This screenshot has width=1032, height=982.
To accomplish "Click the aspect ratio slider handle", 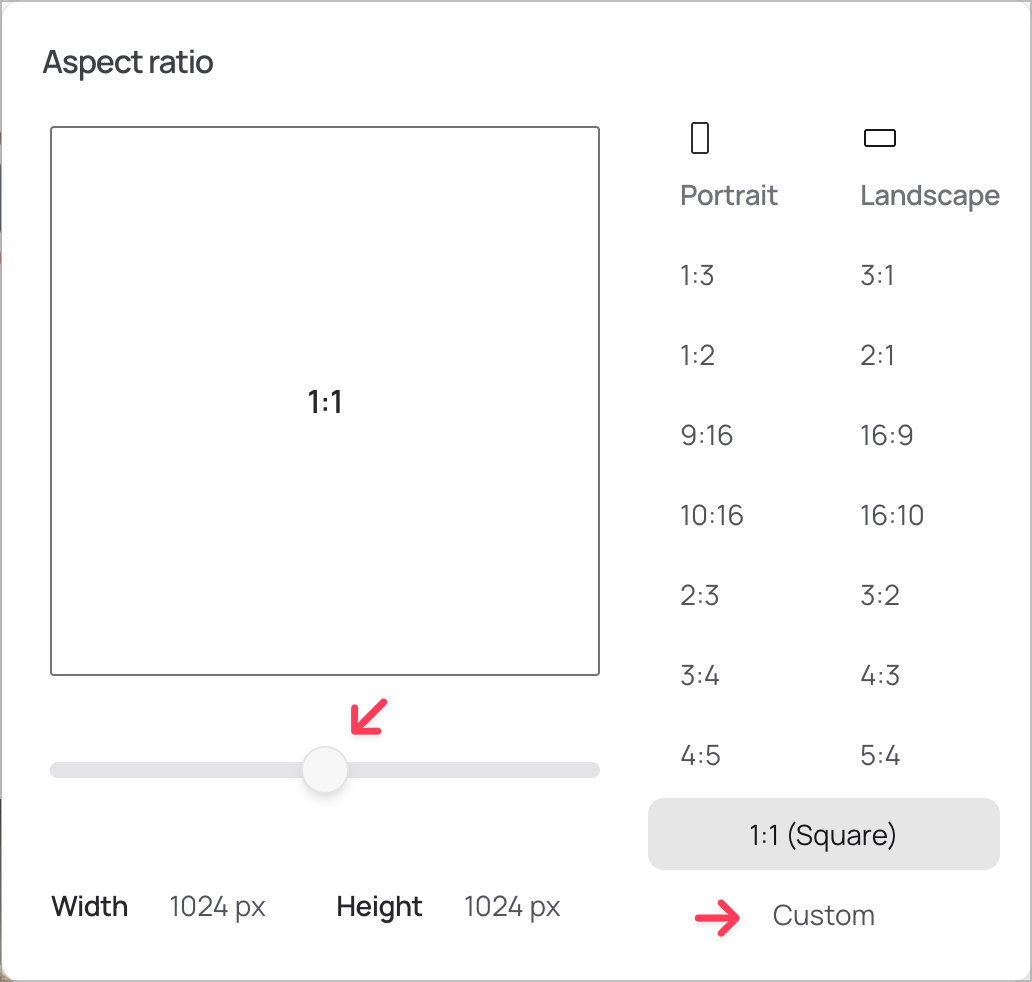I will pyautogui.click(x=324, y=770).
